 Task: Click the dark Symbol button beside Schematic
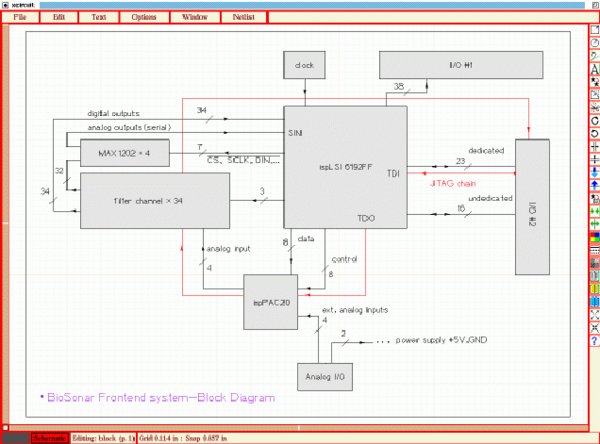[15, 438]
